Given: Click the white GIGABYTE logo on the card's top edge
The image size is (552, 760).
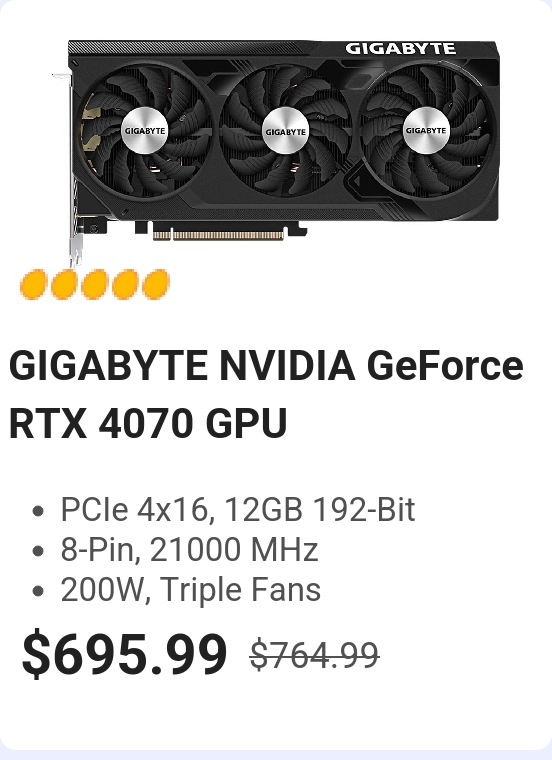Looking at the screenshot, I should click(400, 49).
